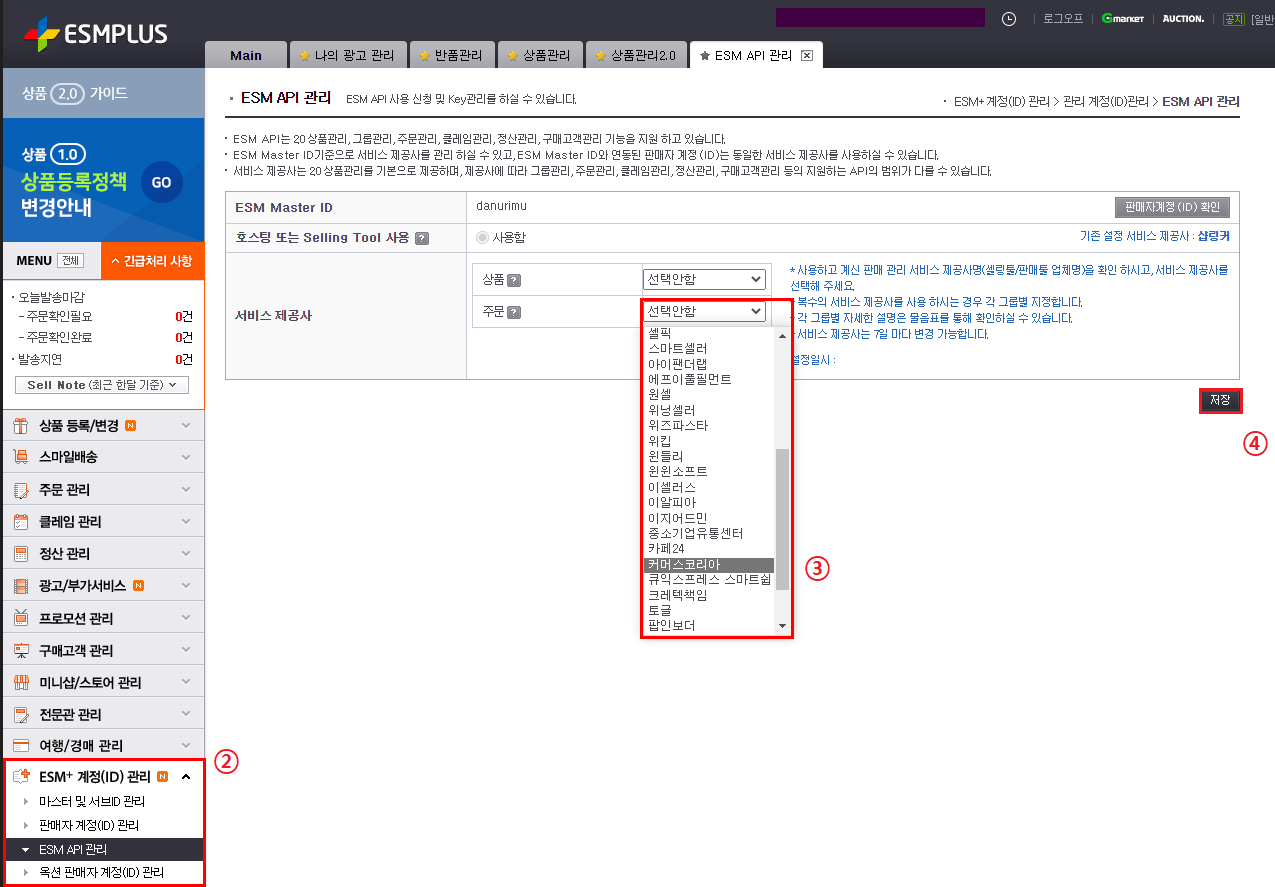Click the help icon next to 상품

point(514,280)
